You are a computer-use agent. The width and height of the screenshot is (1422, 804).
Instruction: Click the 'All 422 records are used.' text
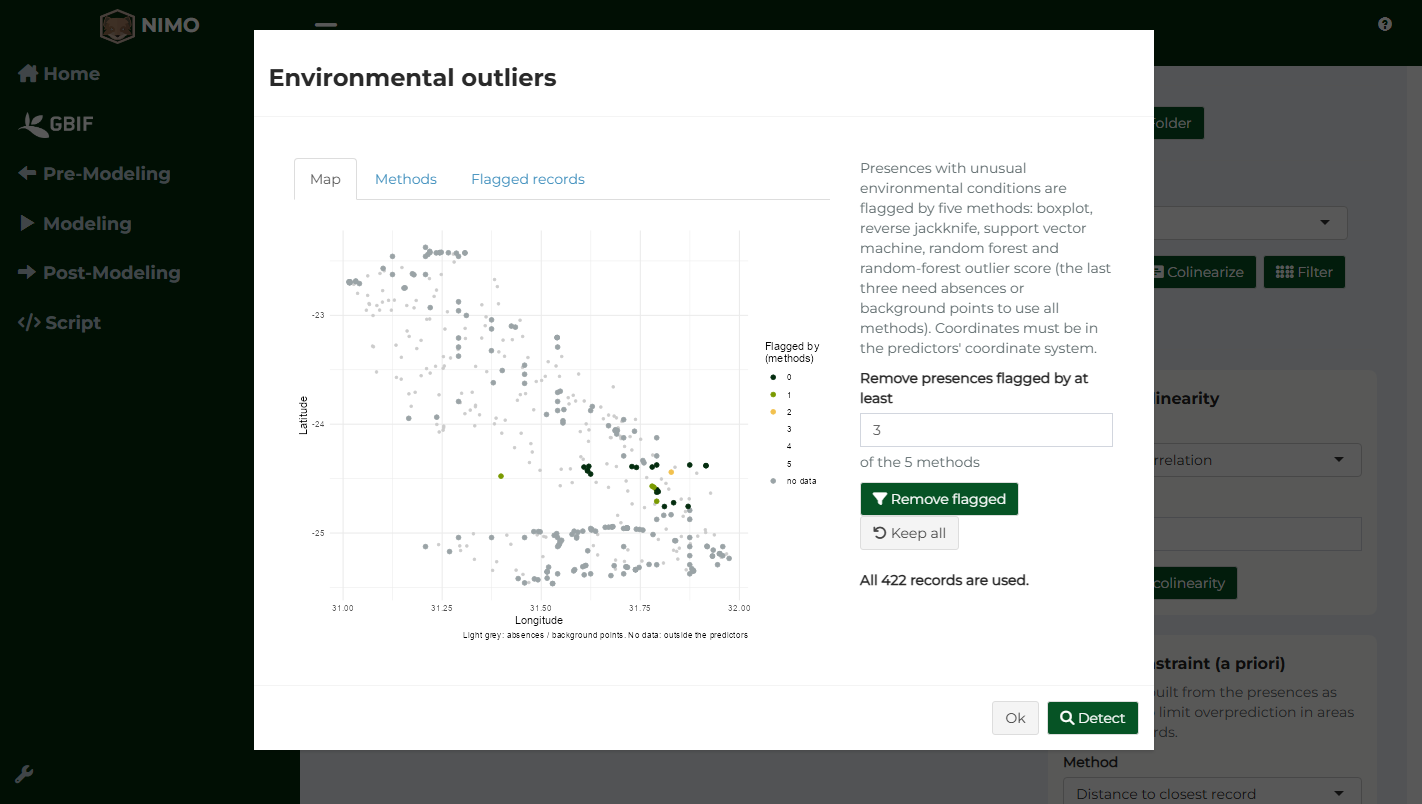(944, 580)
